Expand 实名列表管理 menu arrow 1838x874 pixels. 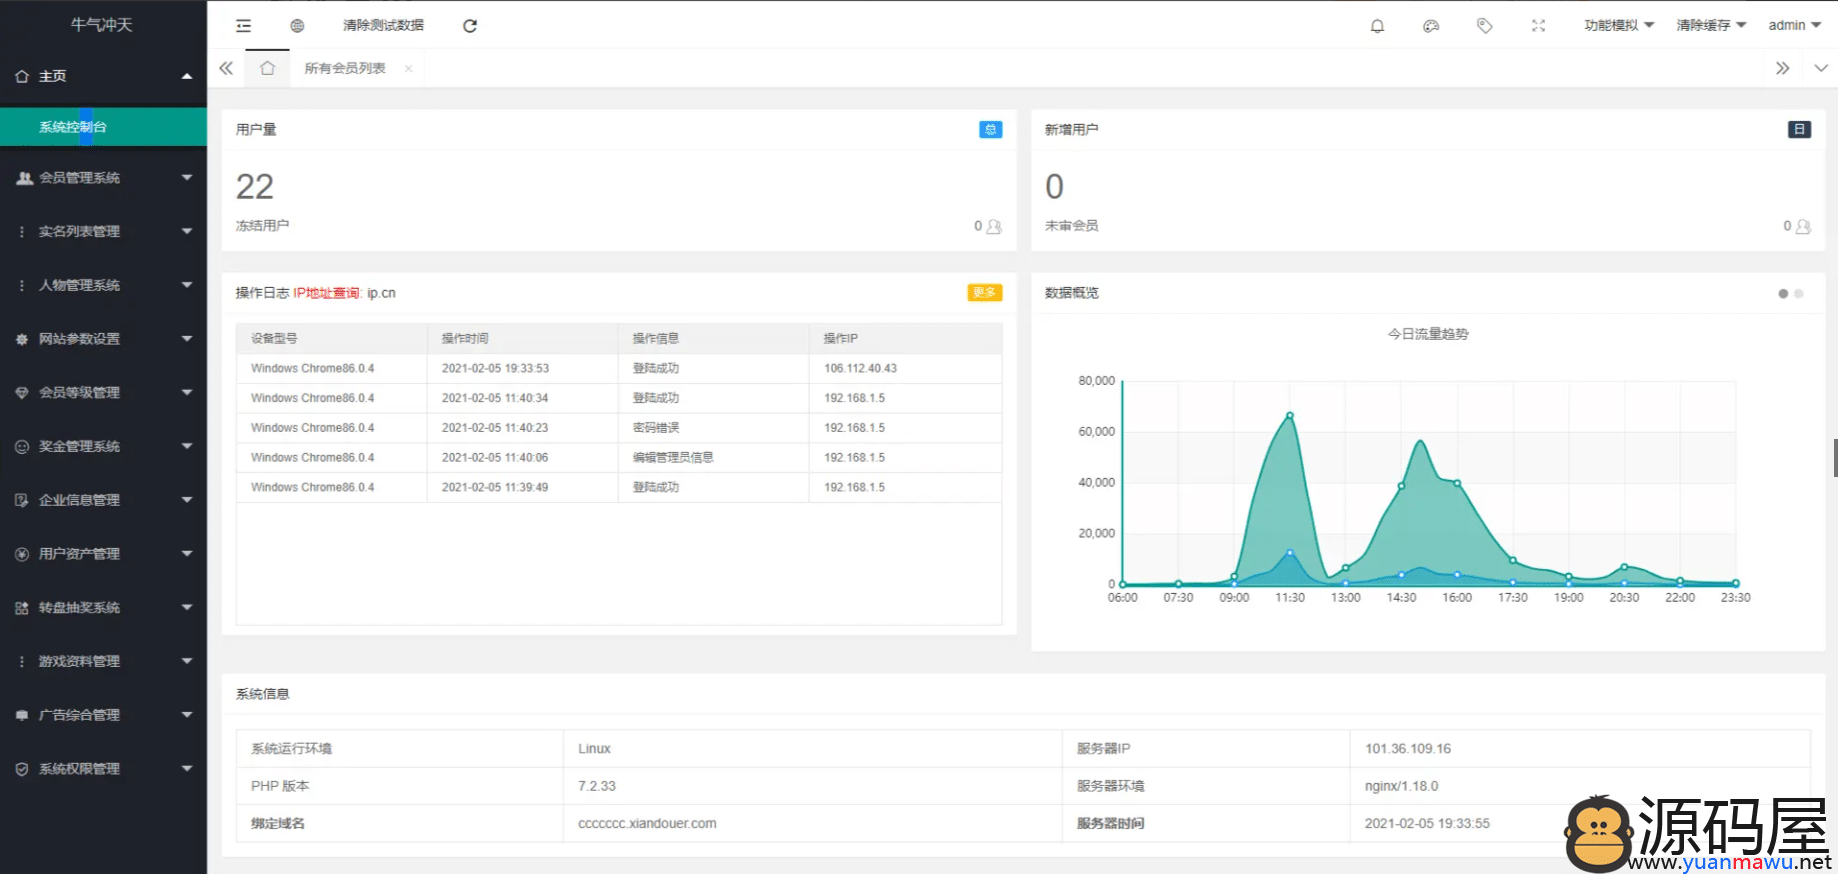pos(187,231)
